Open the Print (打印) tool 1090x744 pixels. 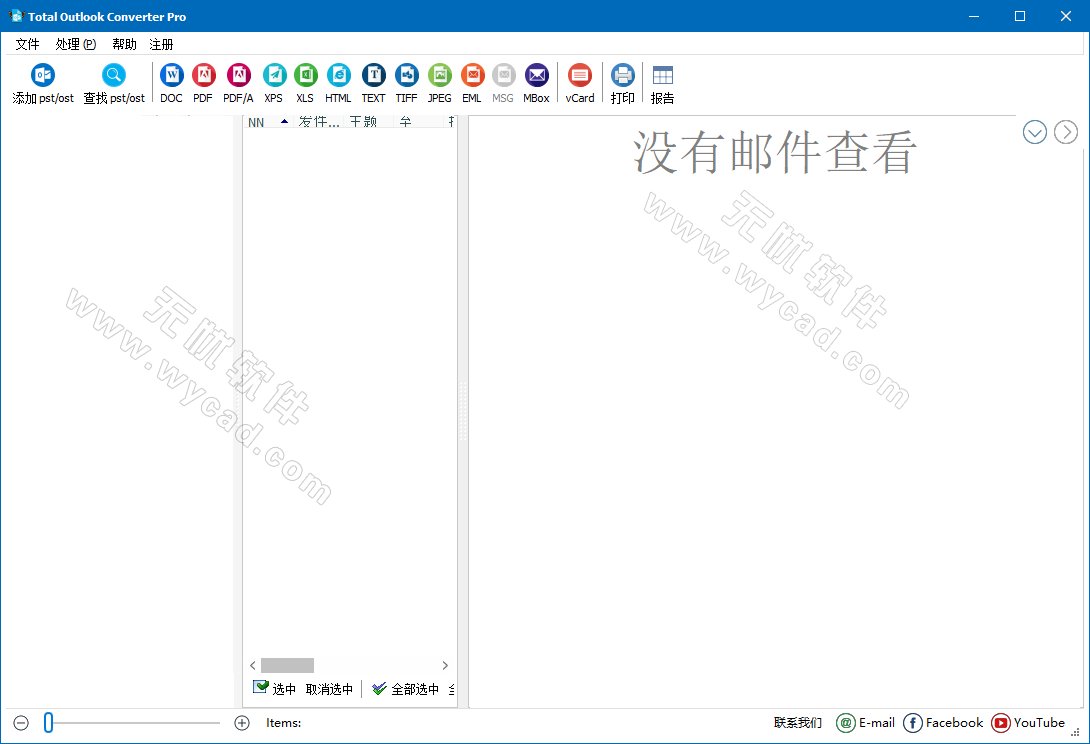tap(623, 76)
